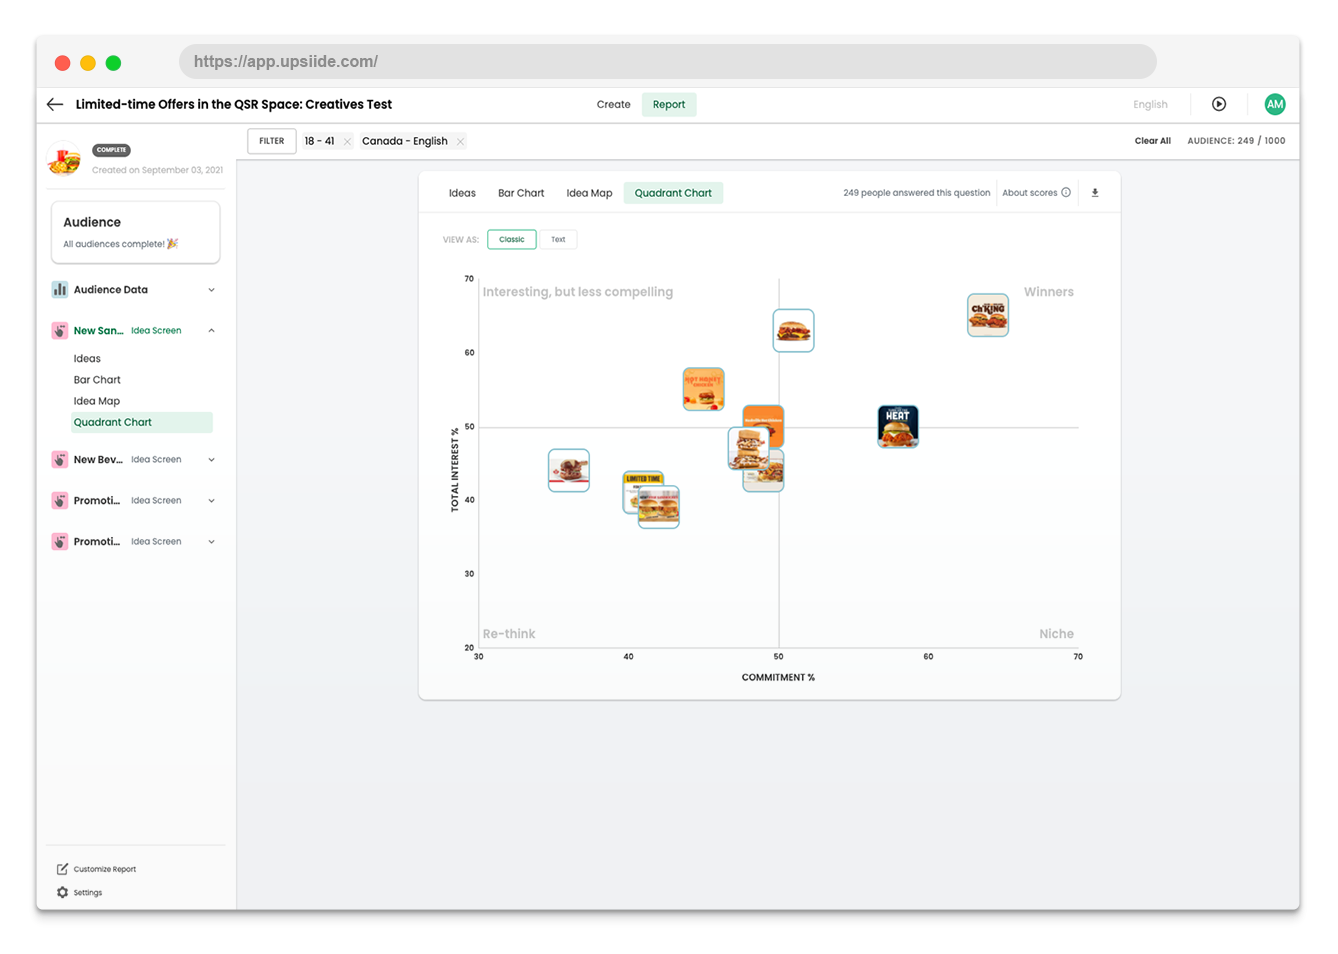Viewport: 1338px width, 954px height.
Task: Click the study title Limited-time Offers text
Action: [234, 104]
